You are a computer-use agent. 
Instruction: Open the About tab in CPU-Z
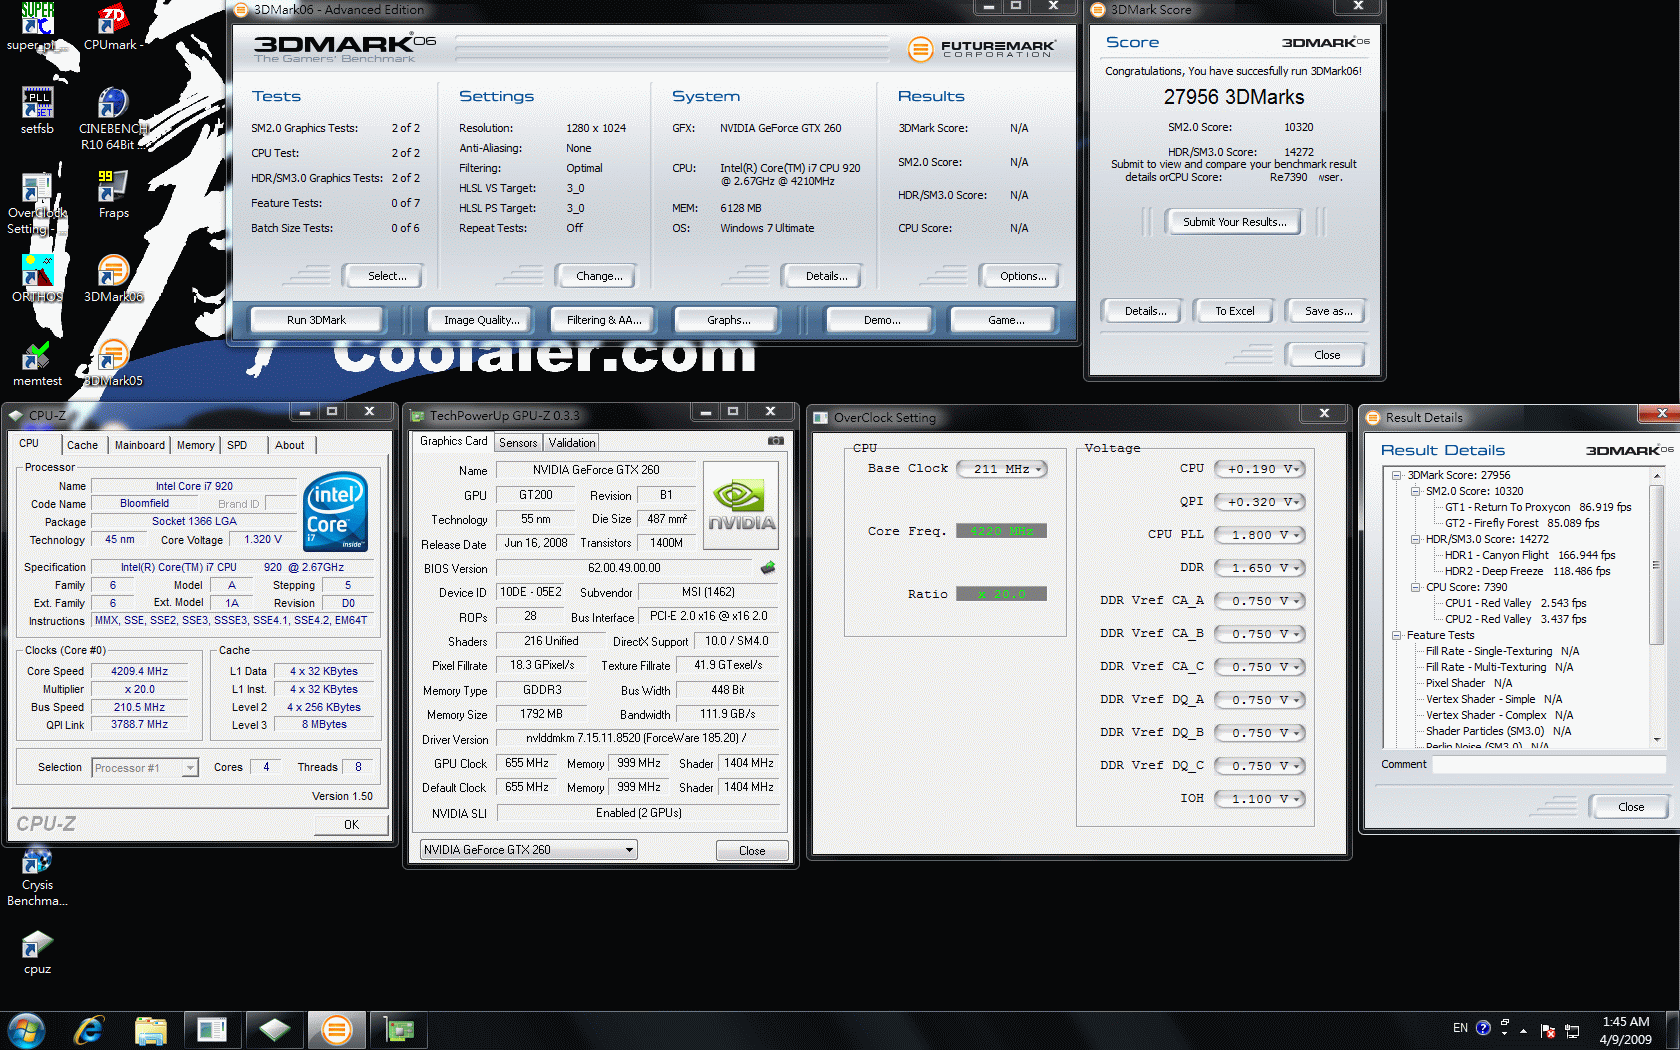pyautogui.click(x=290, y=445)
